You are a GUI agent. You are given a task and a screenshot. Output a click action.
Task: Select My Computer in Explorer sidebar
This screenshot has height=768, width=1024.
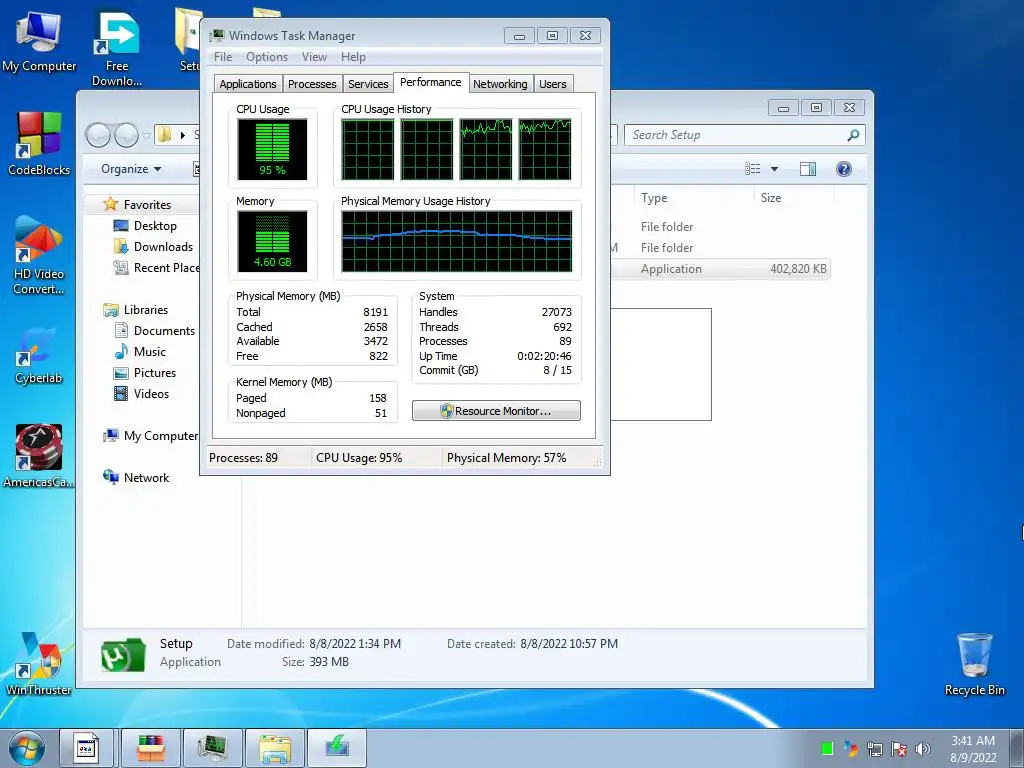tap(160, 436)
